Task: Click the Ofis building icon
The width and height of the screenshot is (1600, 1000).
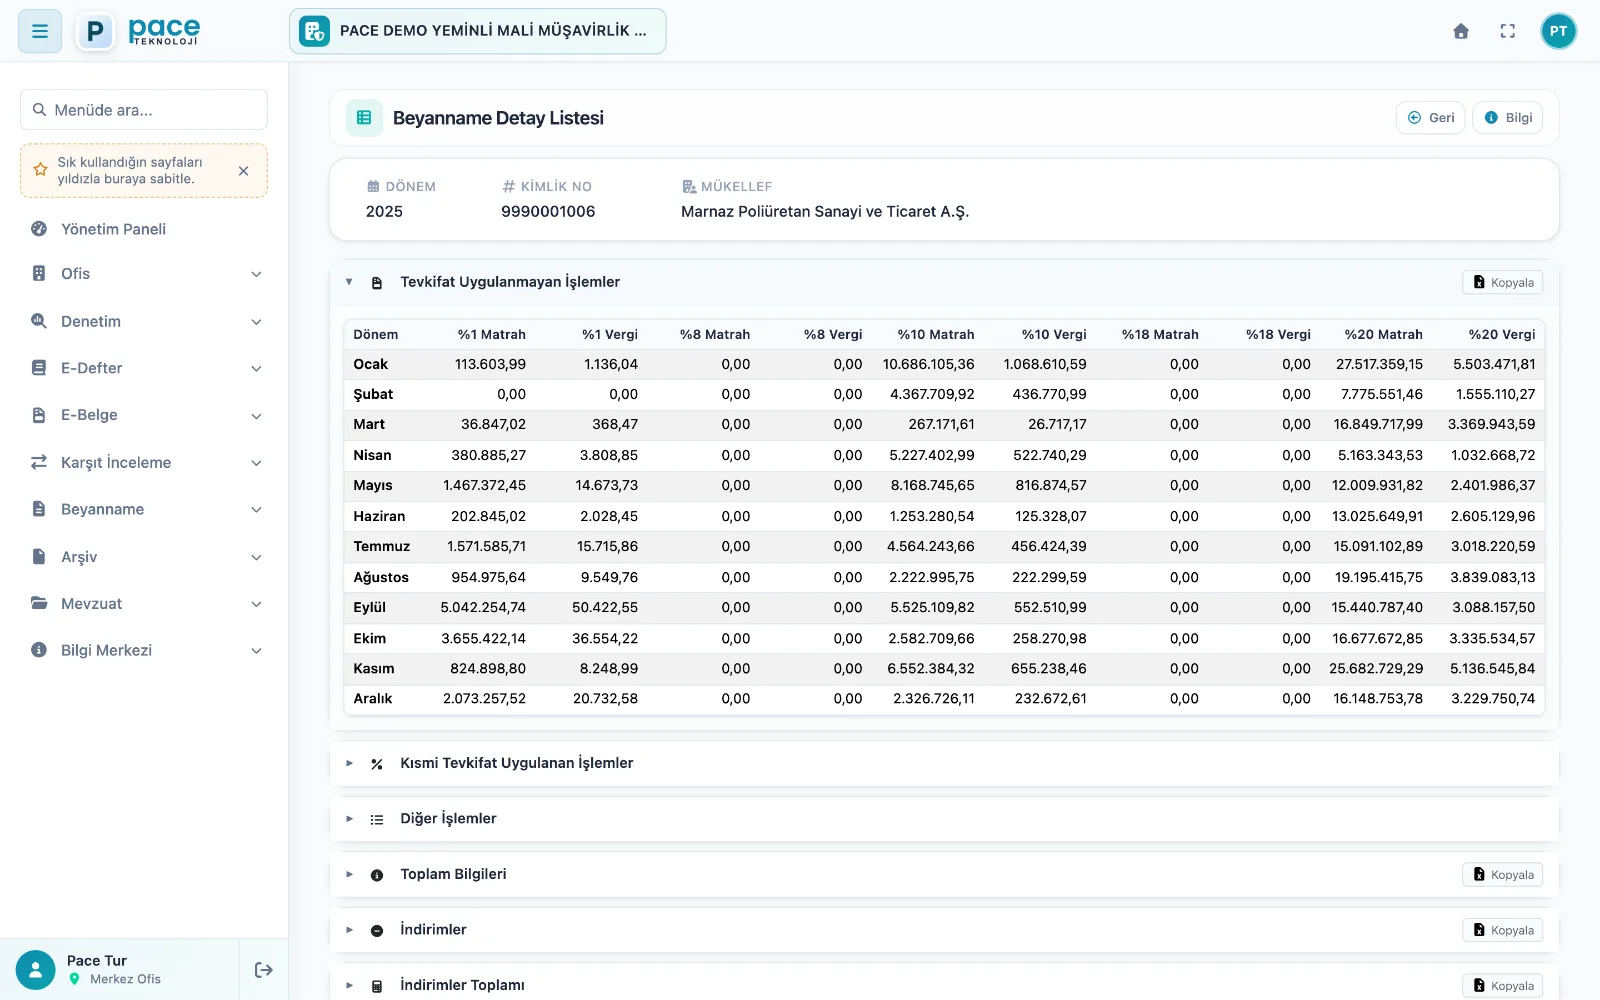Action: point(39,274)
